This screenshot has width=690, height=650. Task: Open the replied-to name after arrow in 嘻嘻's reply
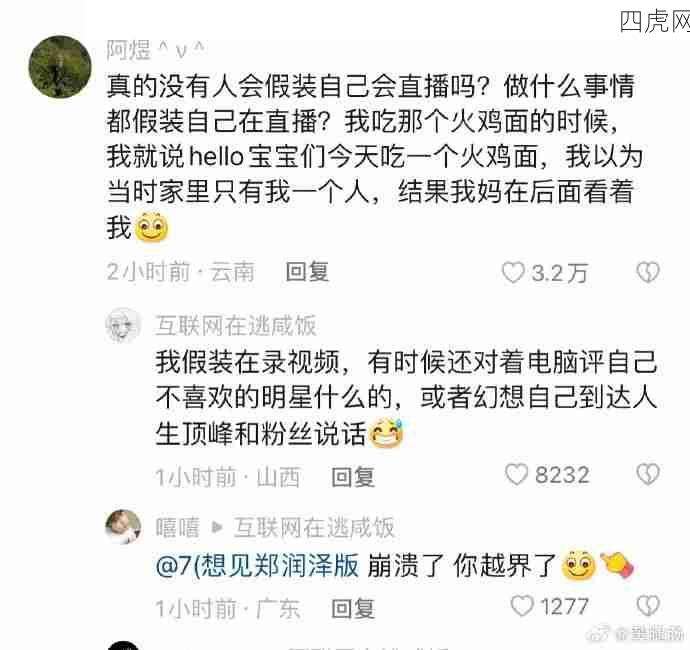(314, 527)
